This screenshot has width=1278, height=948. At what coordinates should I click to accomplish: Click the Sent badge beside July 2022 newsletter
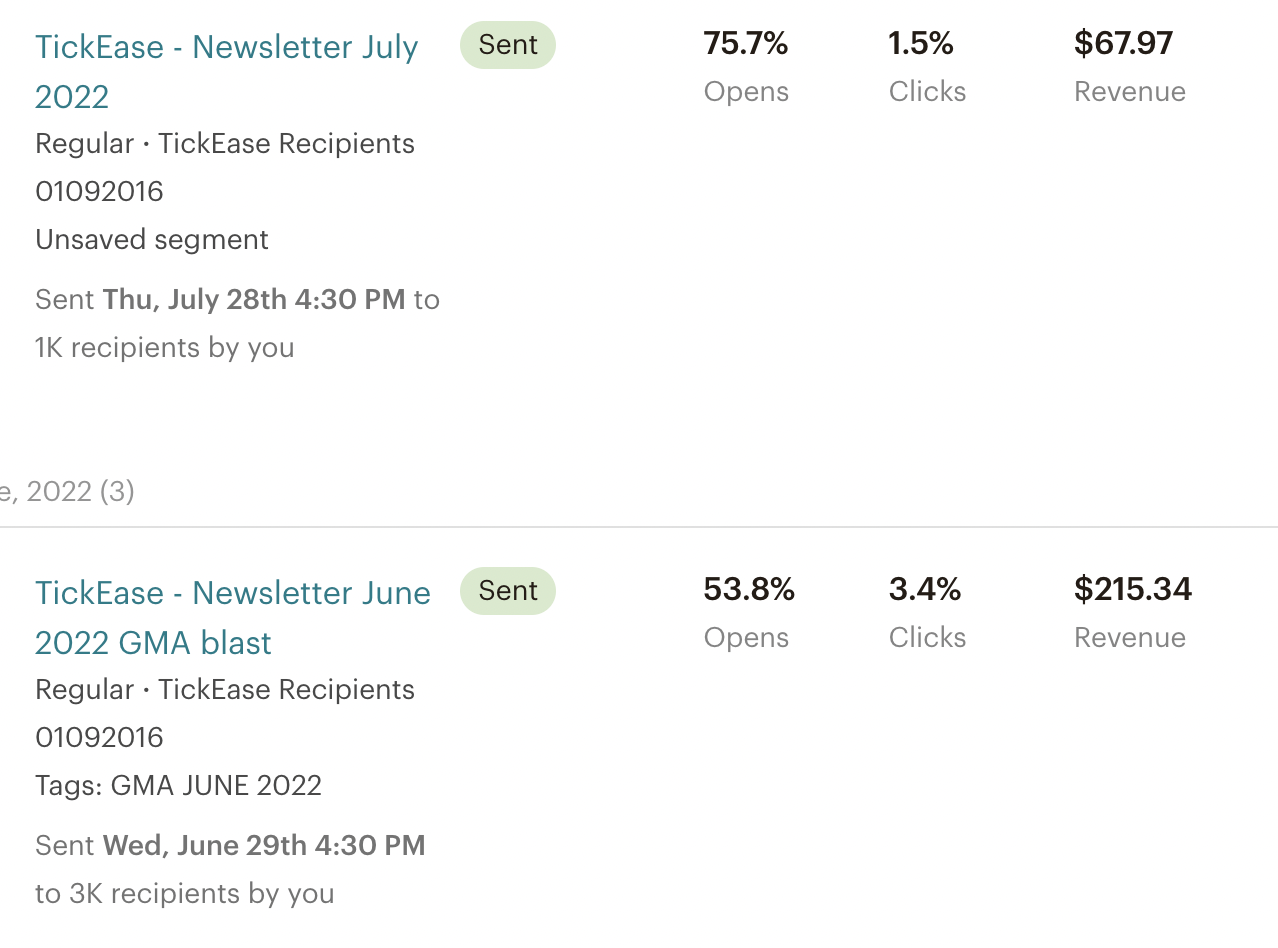coord(508,45)
